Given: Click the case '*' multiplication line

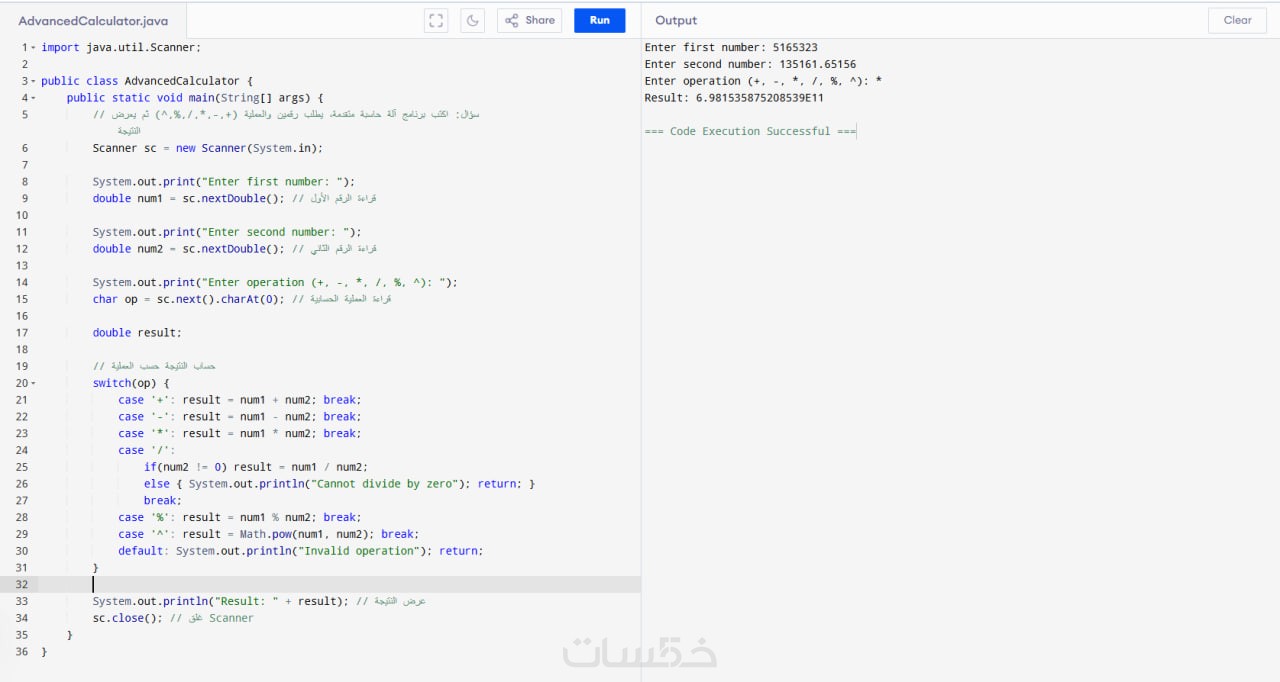Looking at the screenshot, I should point(240,434).
